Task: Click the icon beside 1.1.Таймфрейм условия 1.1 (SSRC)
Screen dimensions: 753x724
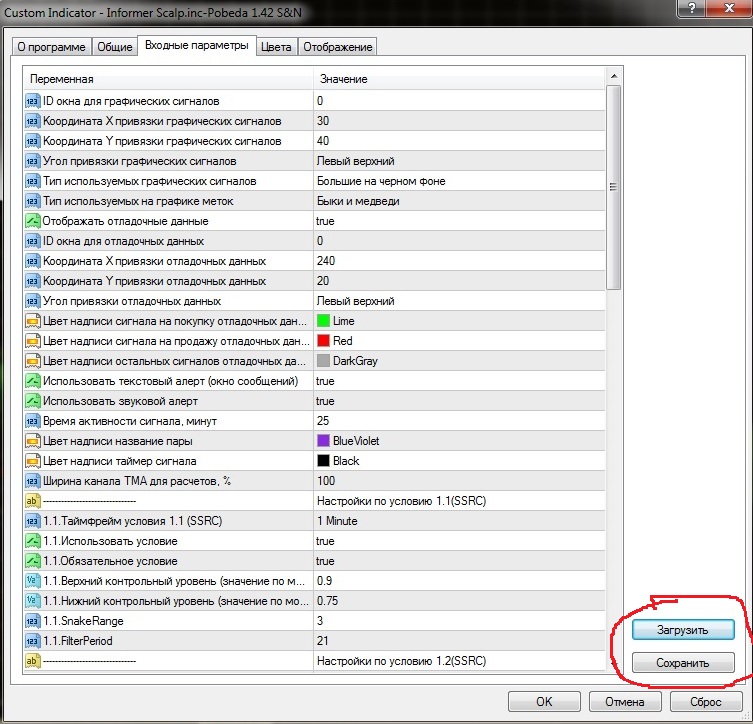Action: tap(32, 521)
